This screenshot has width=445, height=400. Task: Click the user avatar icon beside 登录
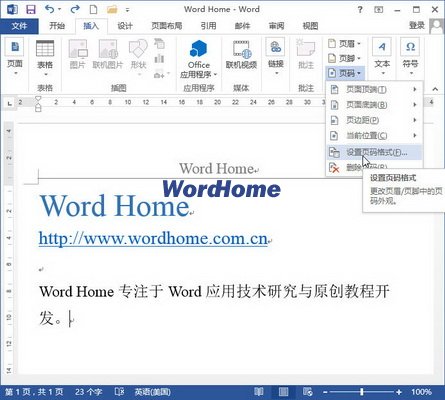pyautogui.click(x=437, y=26)
